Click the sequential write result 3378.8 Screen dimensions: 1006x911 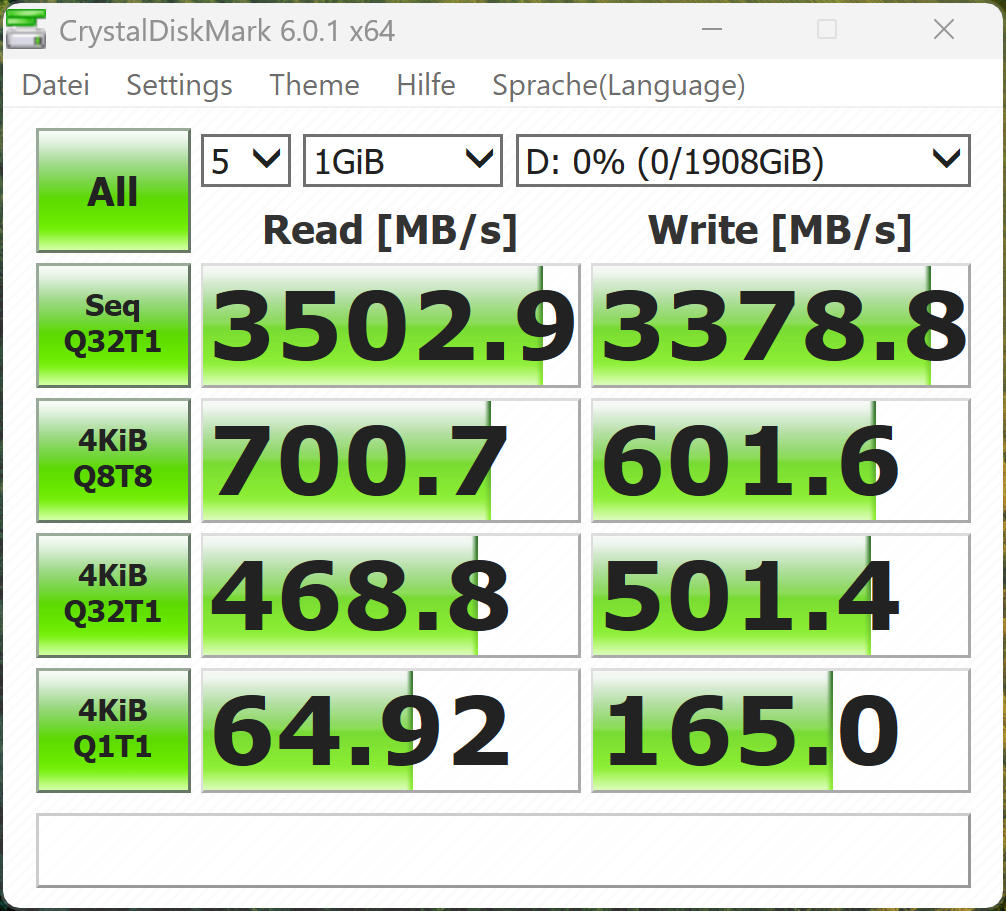(x=780, y=325)
